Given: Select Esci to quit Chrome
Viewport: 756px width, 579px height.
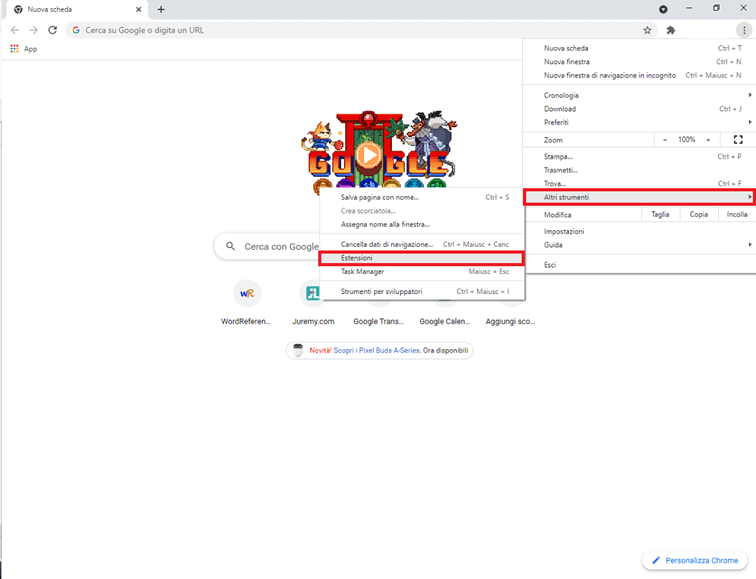Looking at the screenshot, I should [x=640, y=265].
